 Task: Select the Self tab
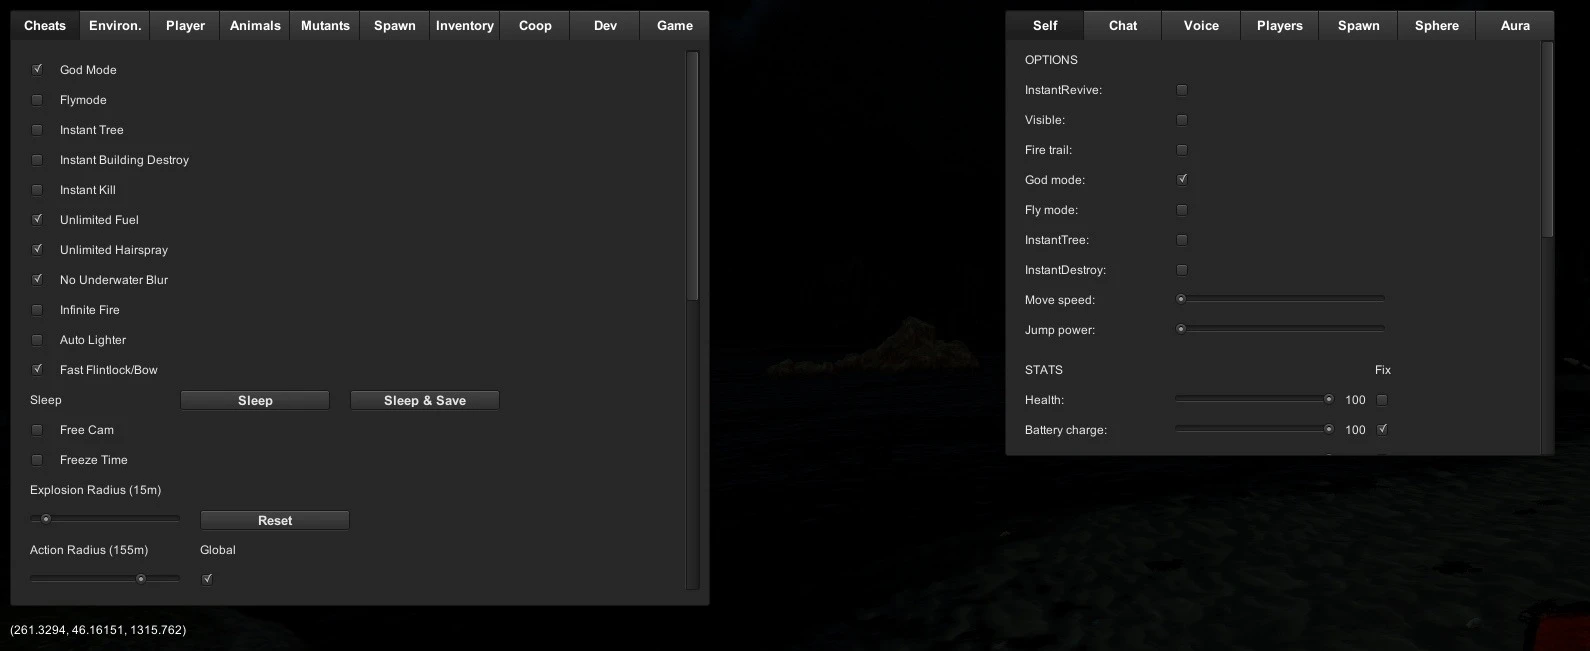click(1045, 26)
